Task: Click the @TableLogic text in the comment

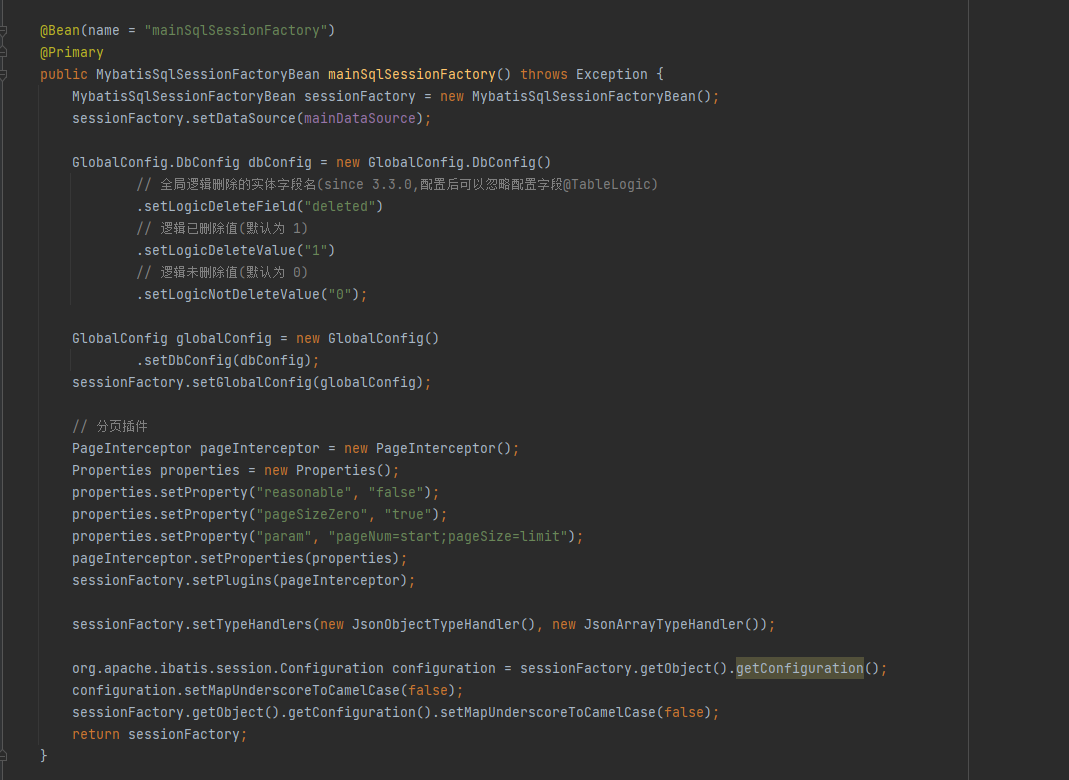Action: pyautogui.click(x=607, y=185)
